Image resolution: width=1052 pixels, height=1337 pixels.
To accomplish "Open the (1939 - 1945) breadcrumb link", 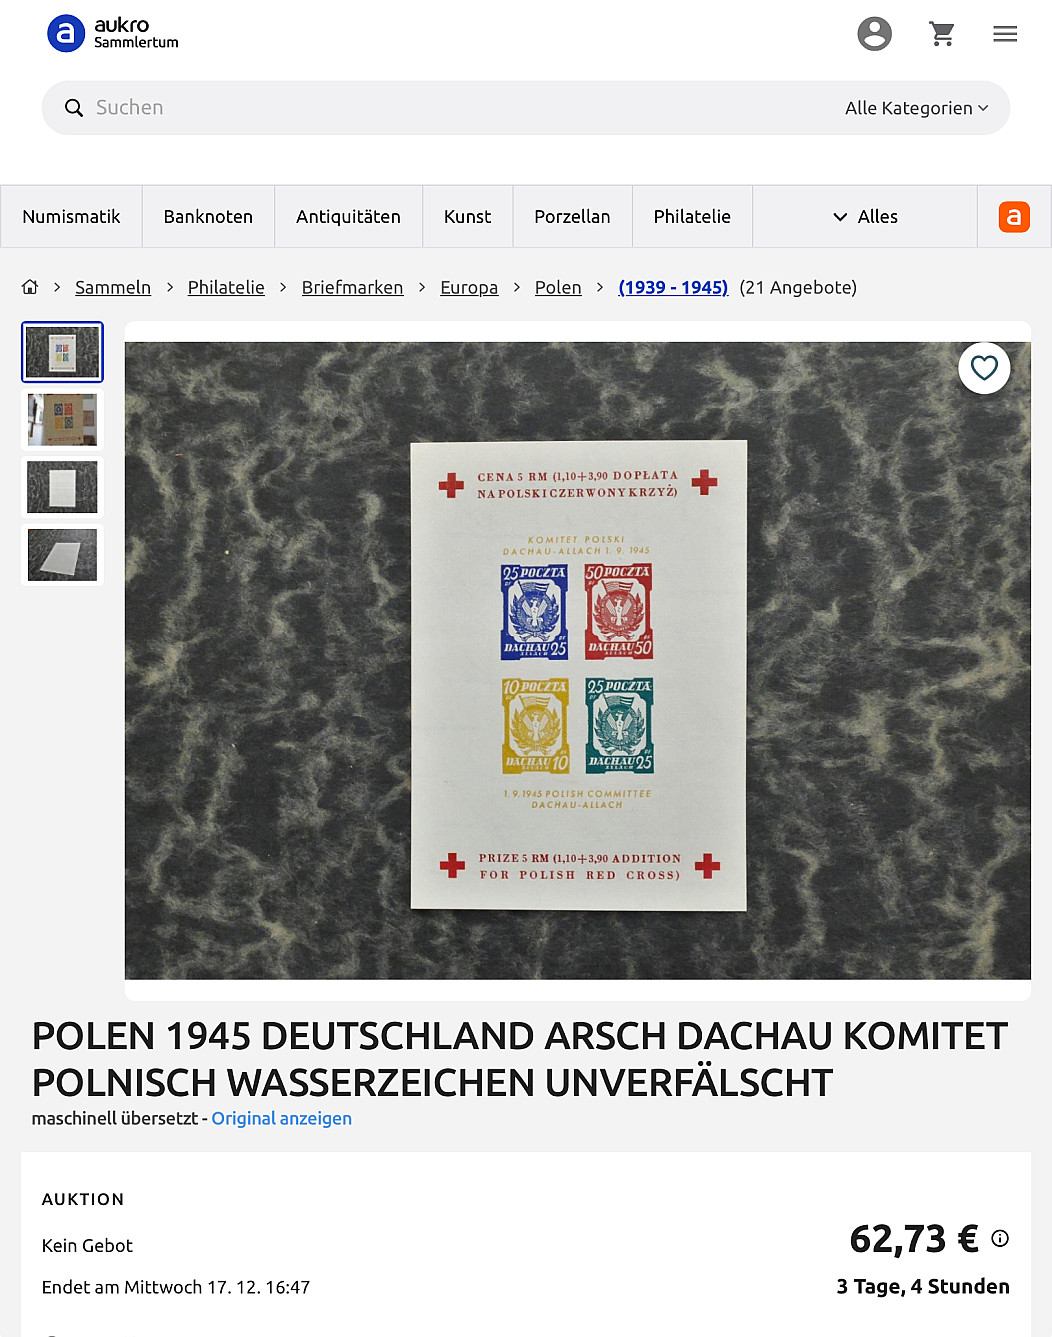I will click(x=673, y=287).
